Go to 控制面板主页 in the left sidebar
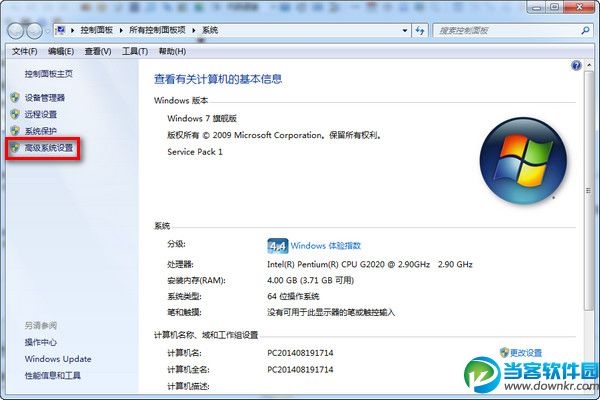Viewport: 600px width, 400px height. (49, 74)
